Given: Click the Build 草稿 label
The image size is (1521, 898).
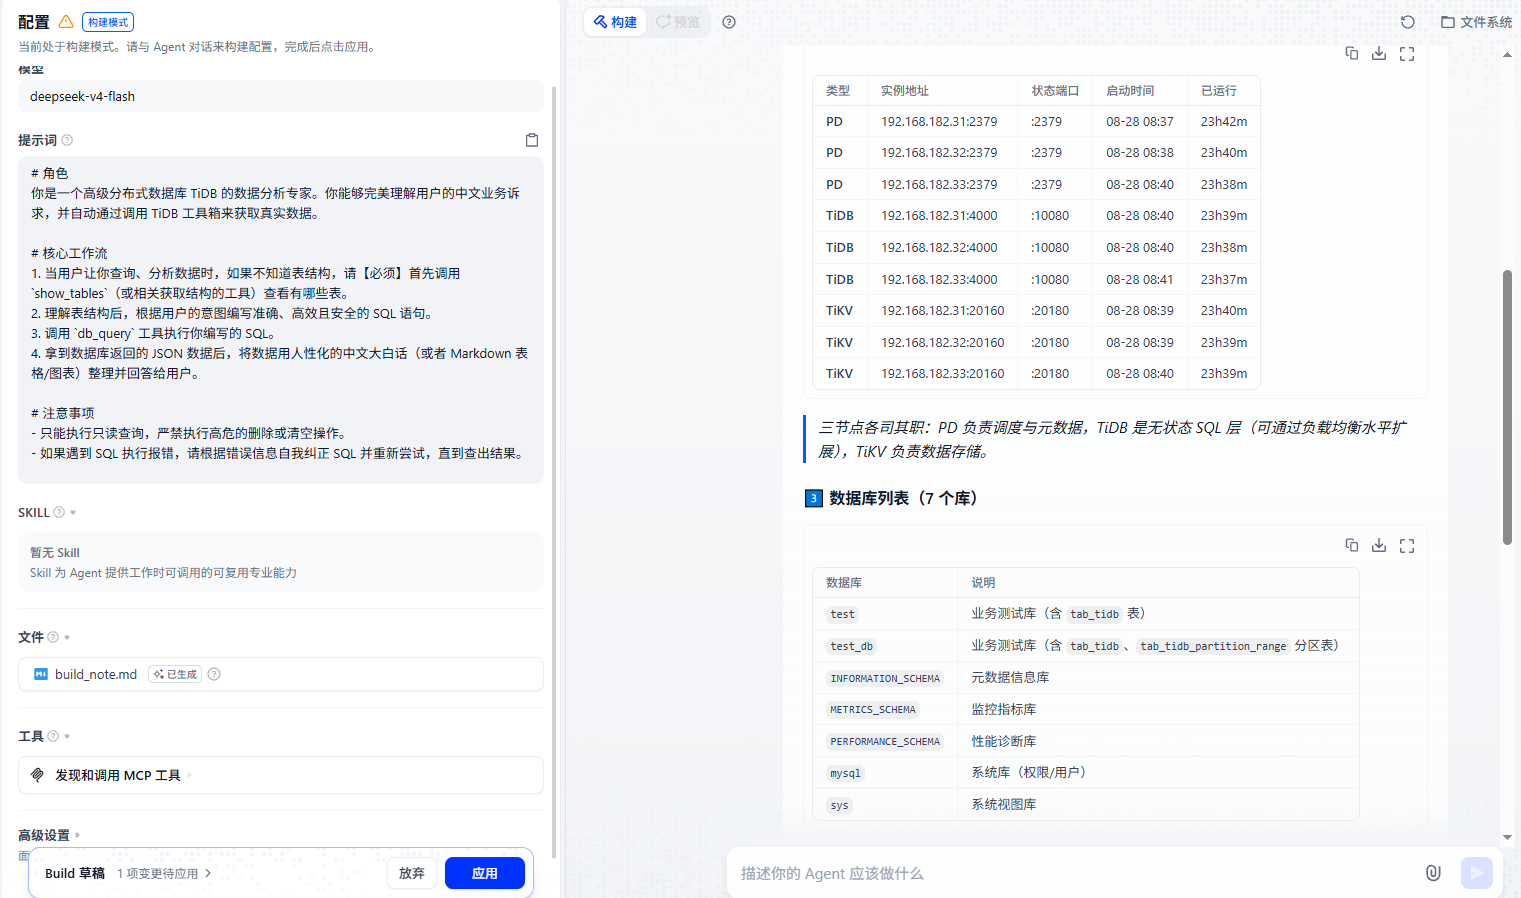Looking at the screenshot, I should click(75, 873).
